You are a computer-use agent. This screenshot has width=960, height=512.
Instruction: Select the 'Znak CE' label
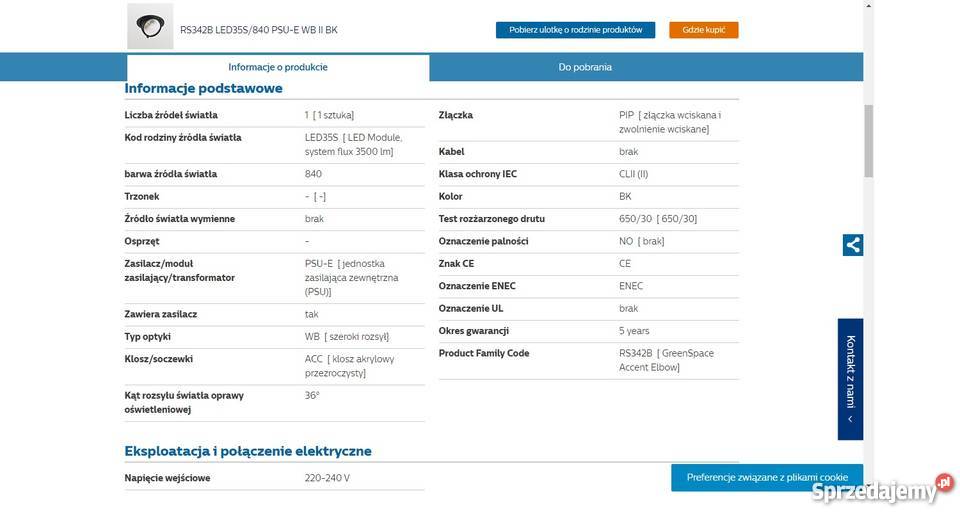click(456, 264)
